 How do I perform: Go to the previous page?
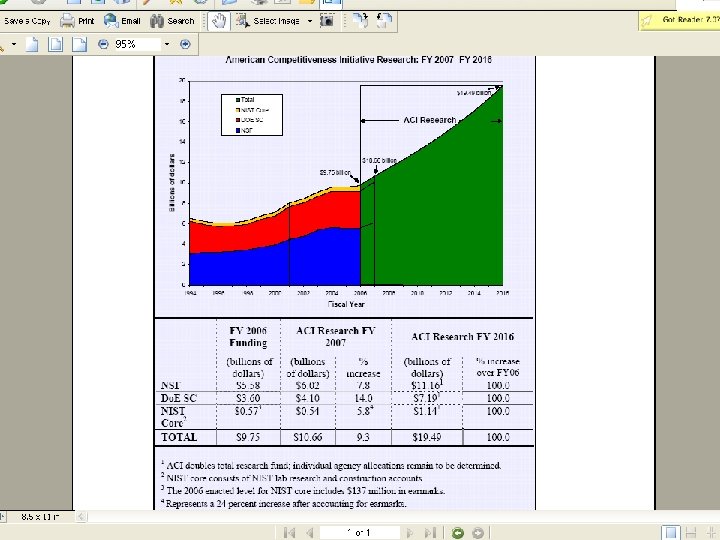pos(310,533)
